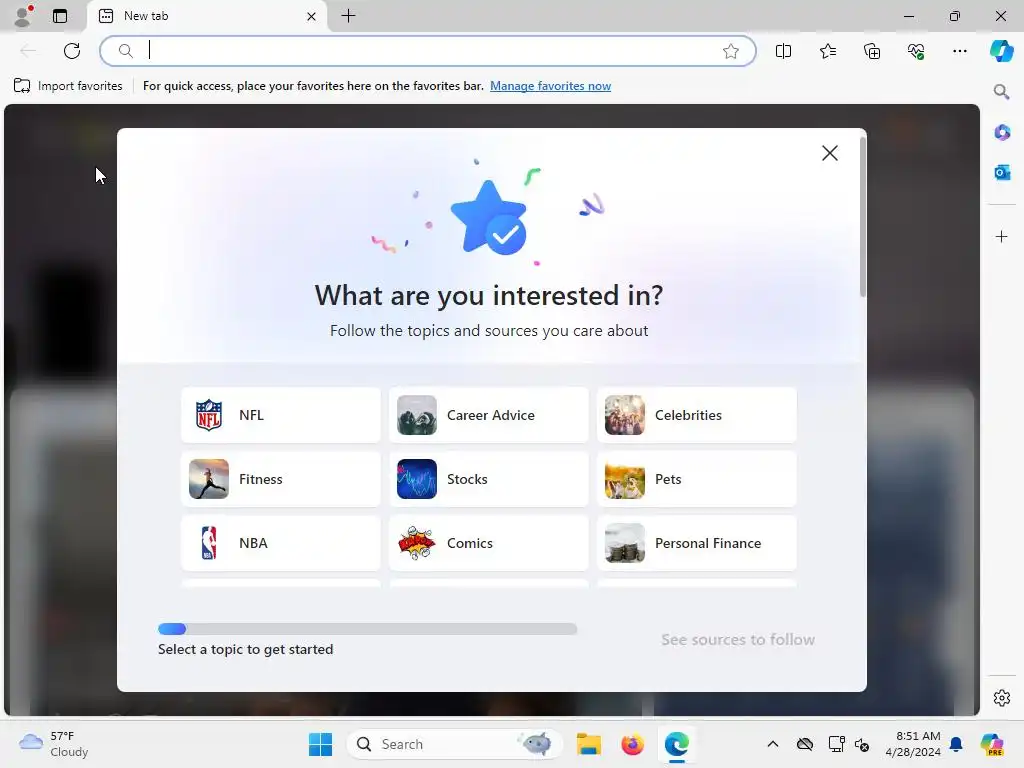Screen dimensions: 1024x768
Task: Customize sidebar with plus icon
Action: (x=1001, y=236)
